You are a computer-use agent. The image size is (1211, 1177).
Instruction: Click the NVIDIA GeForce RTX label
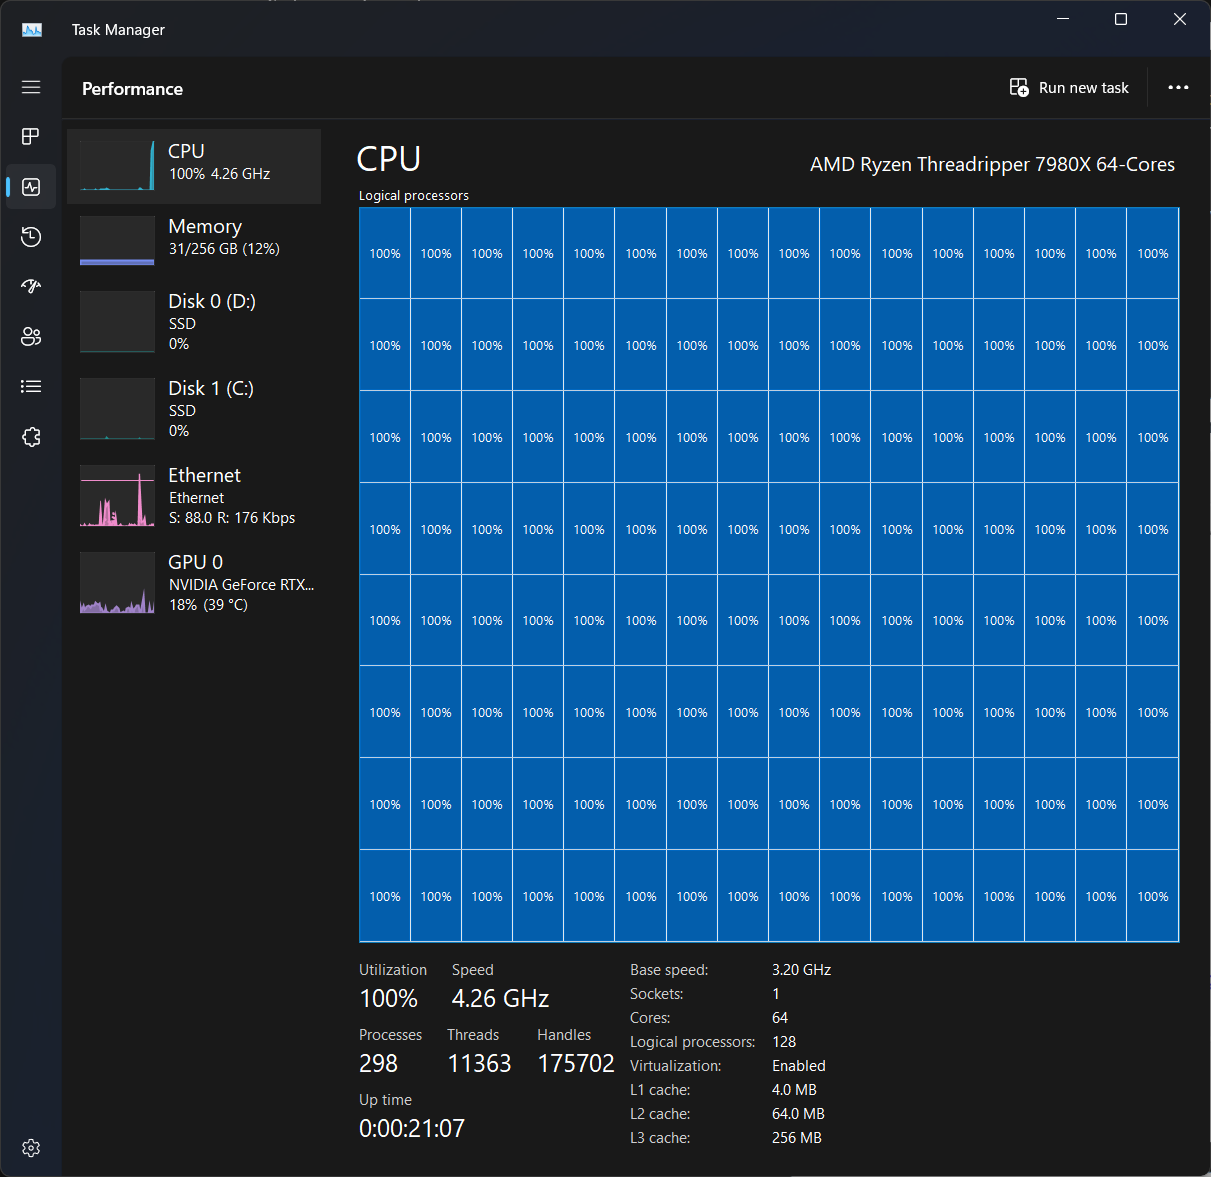(x=241, y=585)
